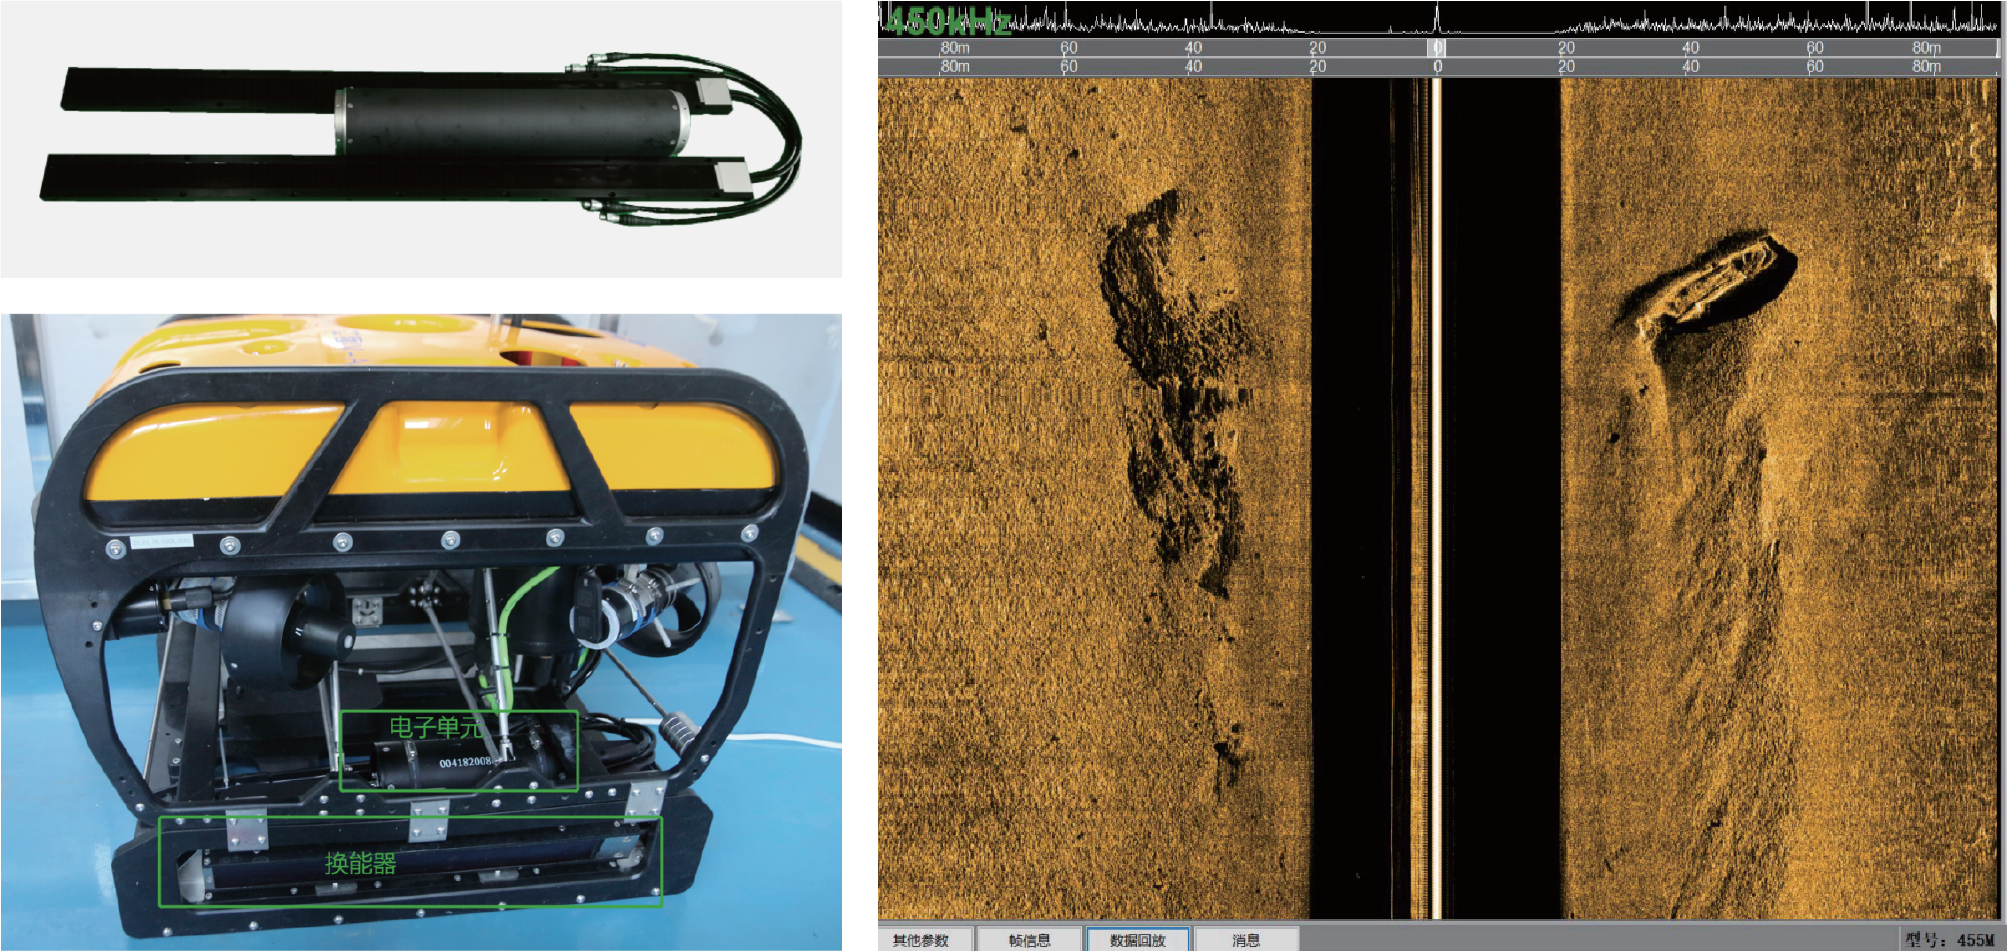Click the center peak in the signal waveform

coord(1437,18)
